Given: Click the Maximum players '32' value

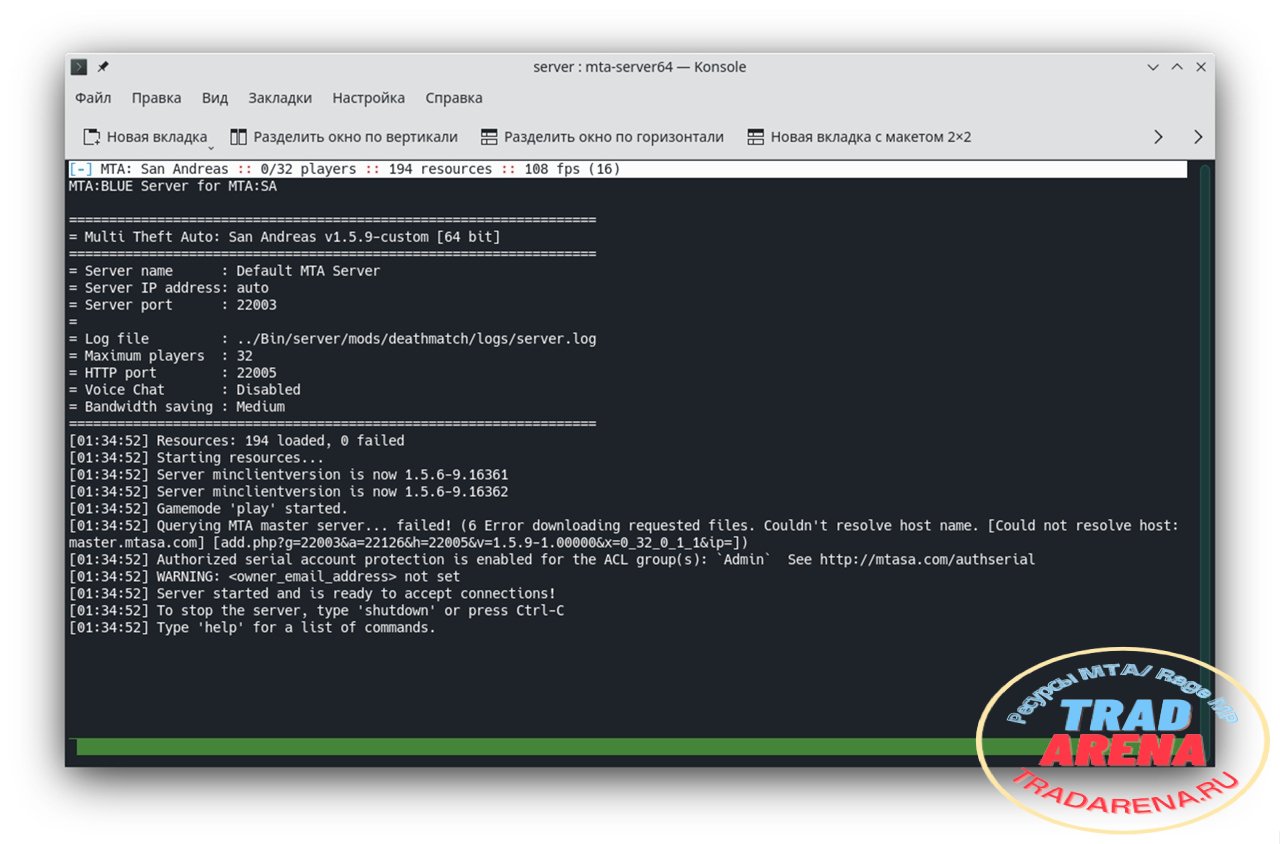Looking at the screenshot, I should 244,356.
